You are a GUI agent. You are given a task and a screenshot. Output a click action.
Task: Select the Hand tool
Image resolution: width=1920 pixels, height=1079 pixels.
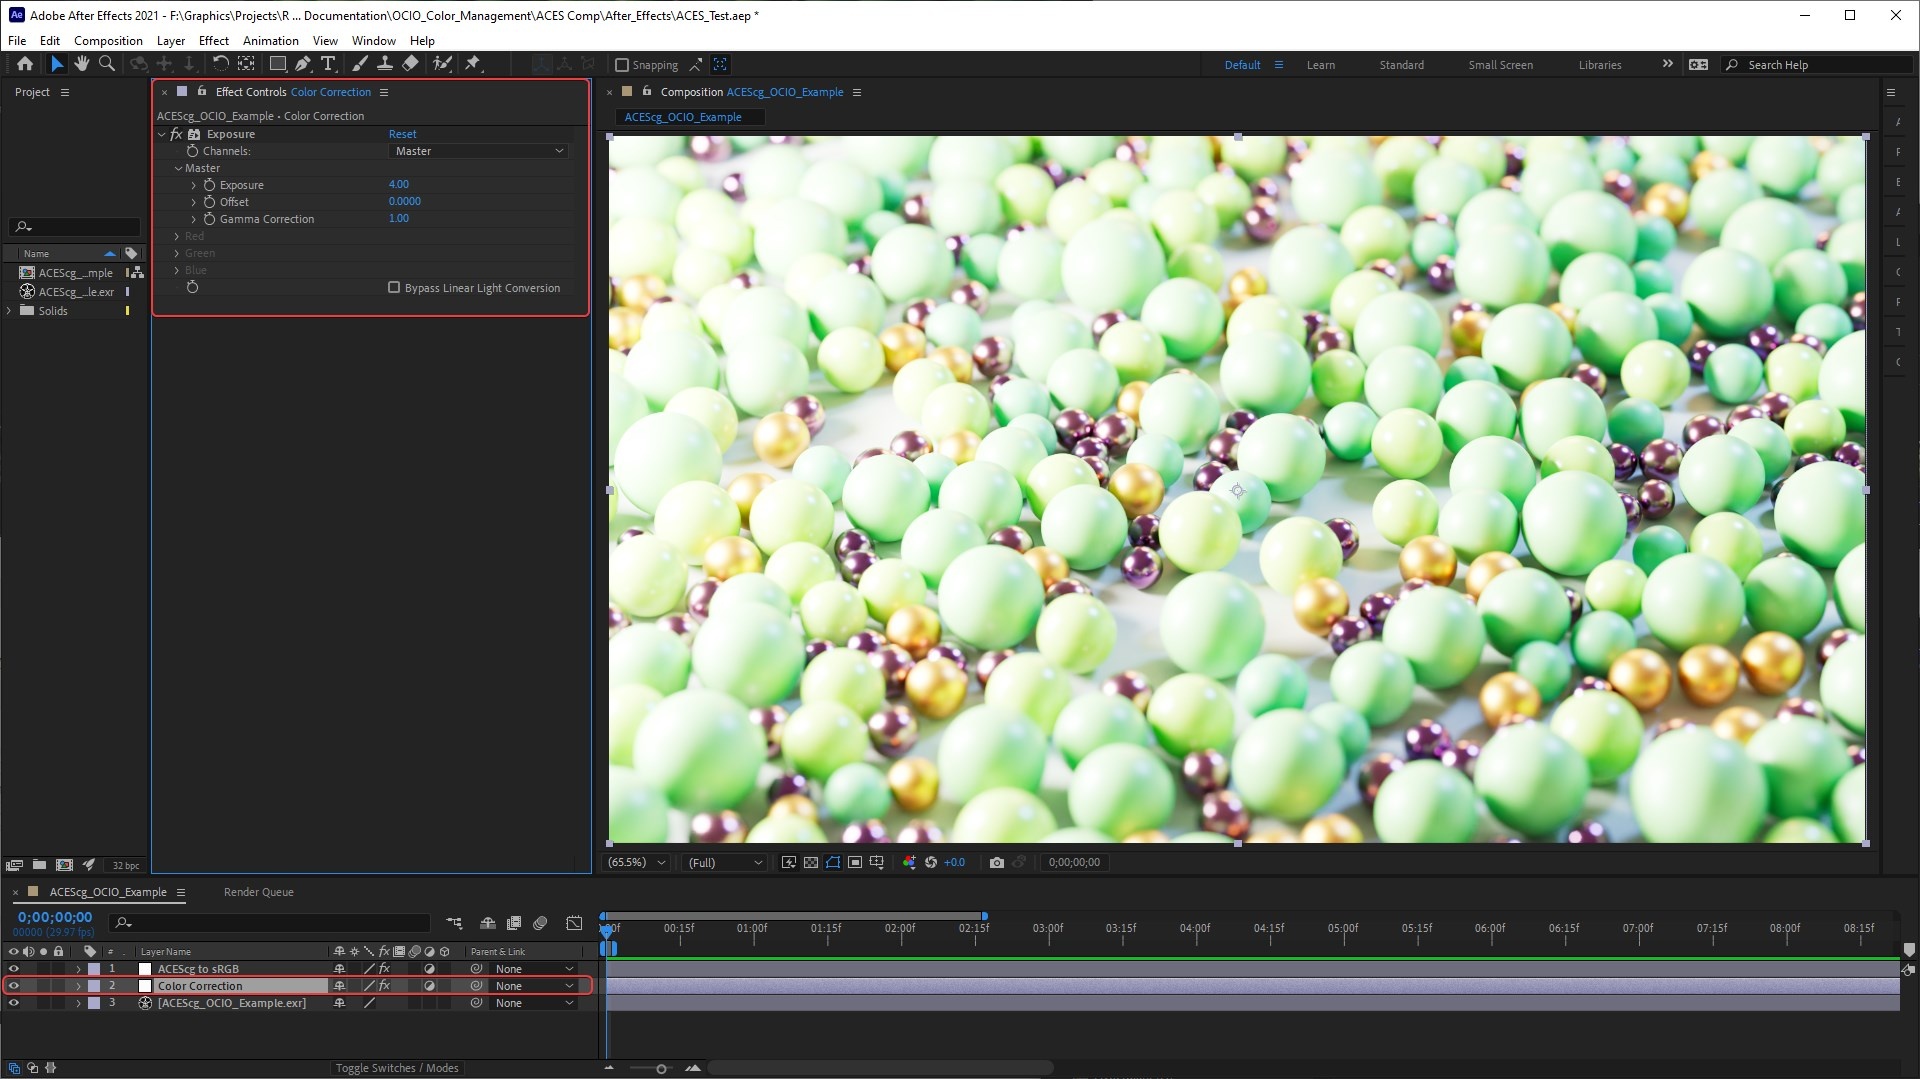click(x=81, y=64)
